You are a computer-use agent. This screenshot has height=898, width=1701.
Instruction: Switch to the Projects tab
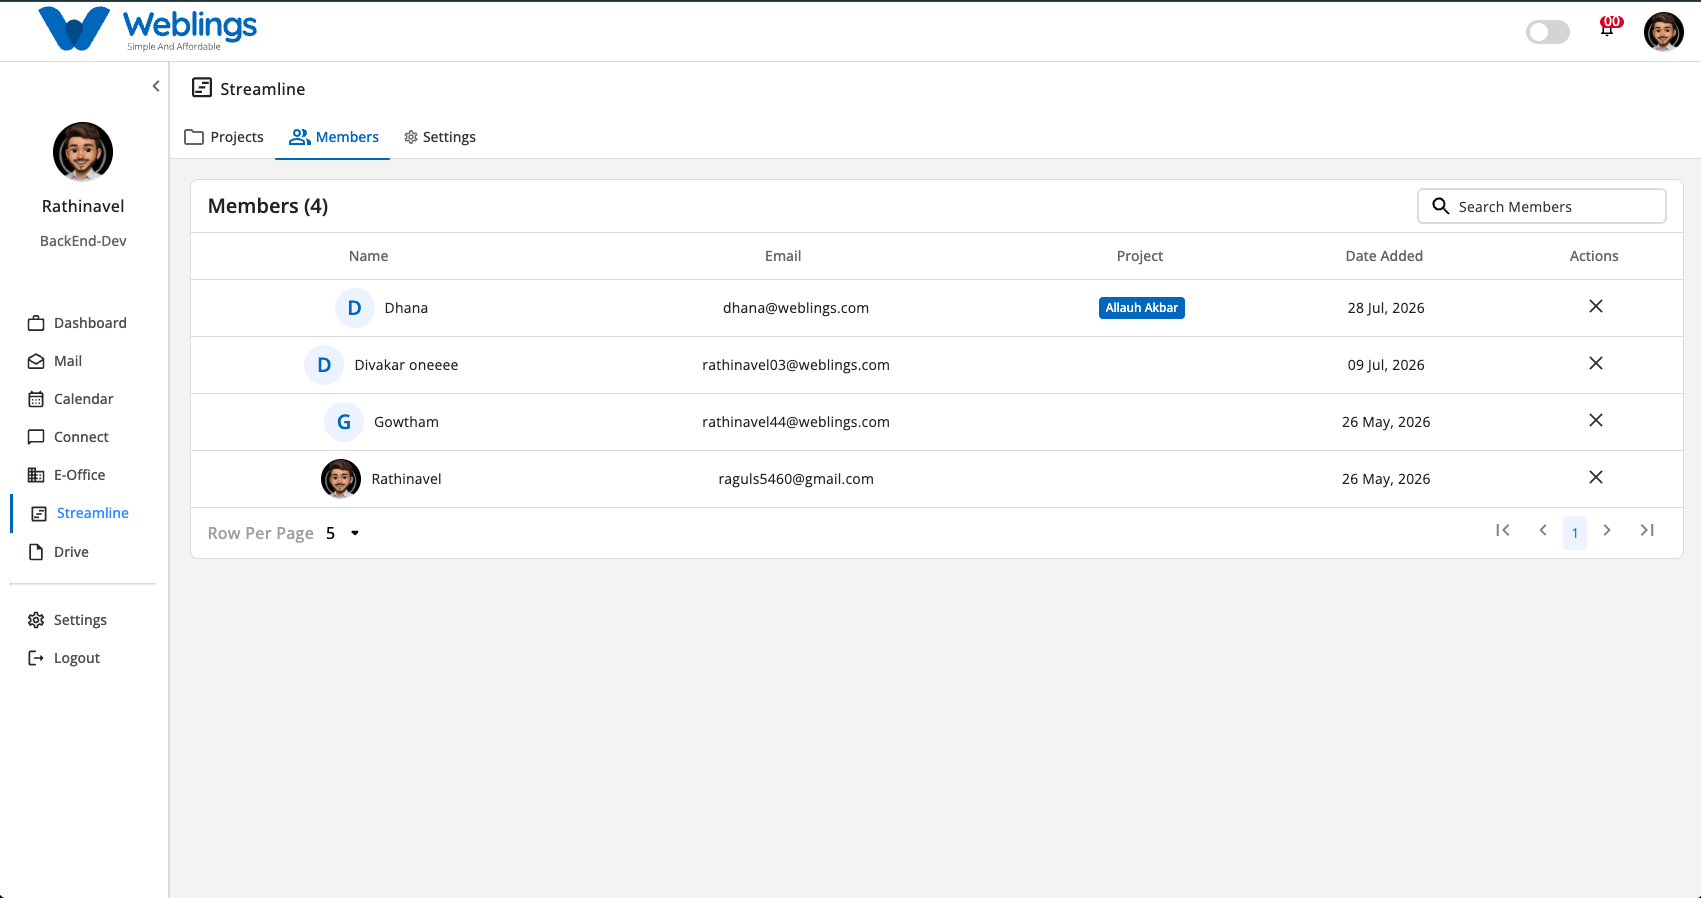tap(224, 137)
